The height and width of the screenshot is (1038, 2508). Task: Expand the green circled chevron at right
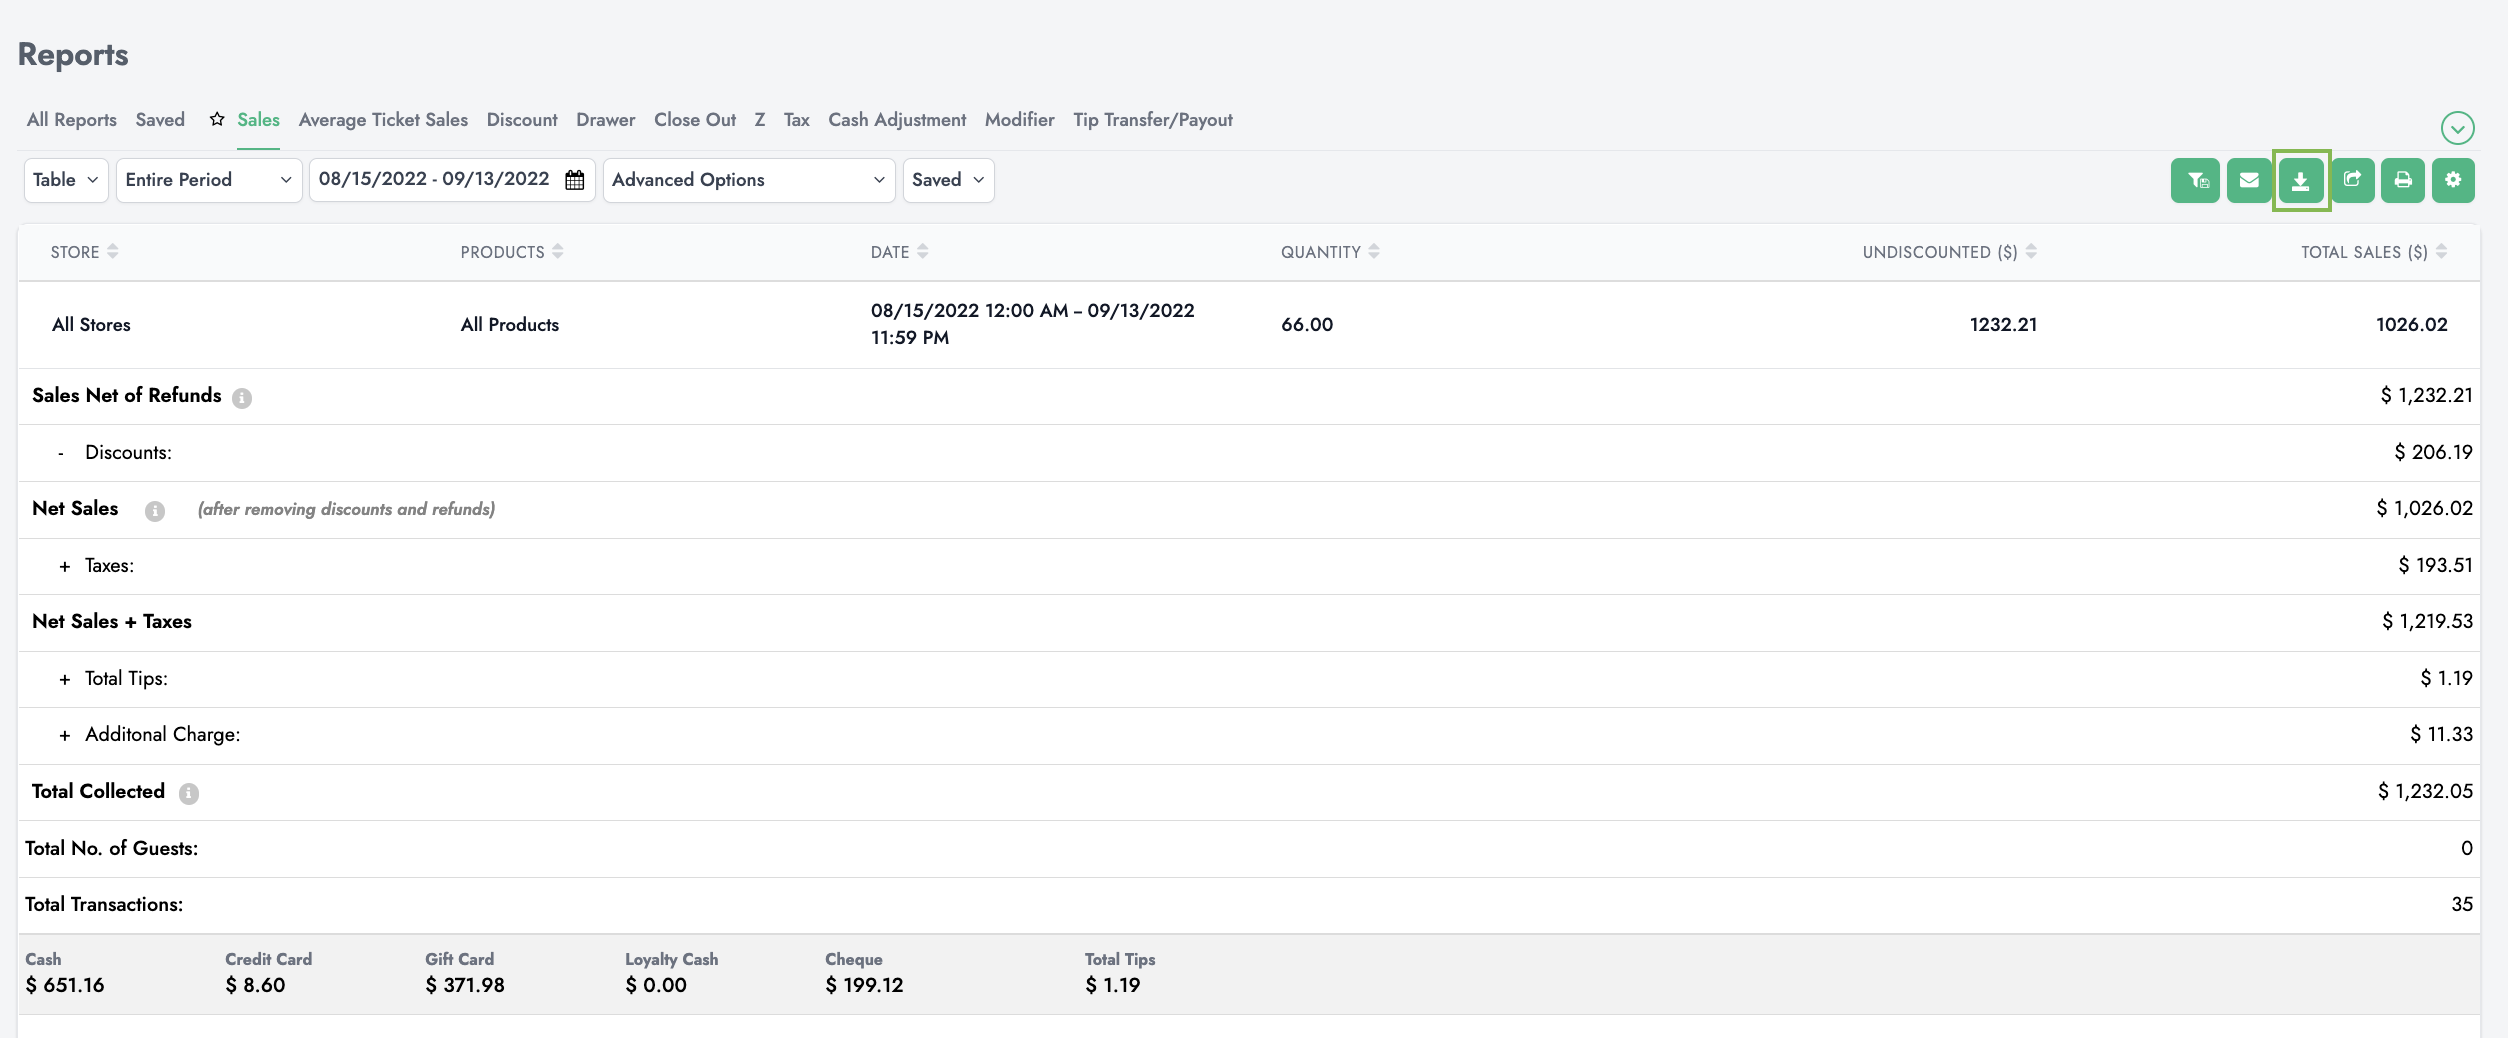2457,128
